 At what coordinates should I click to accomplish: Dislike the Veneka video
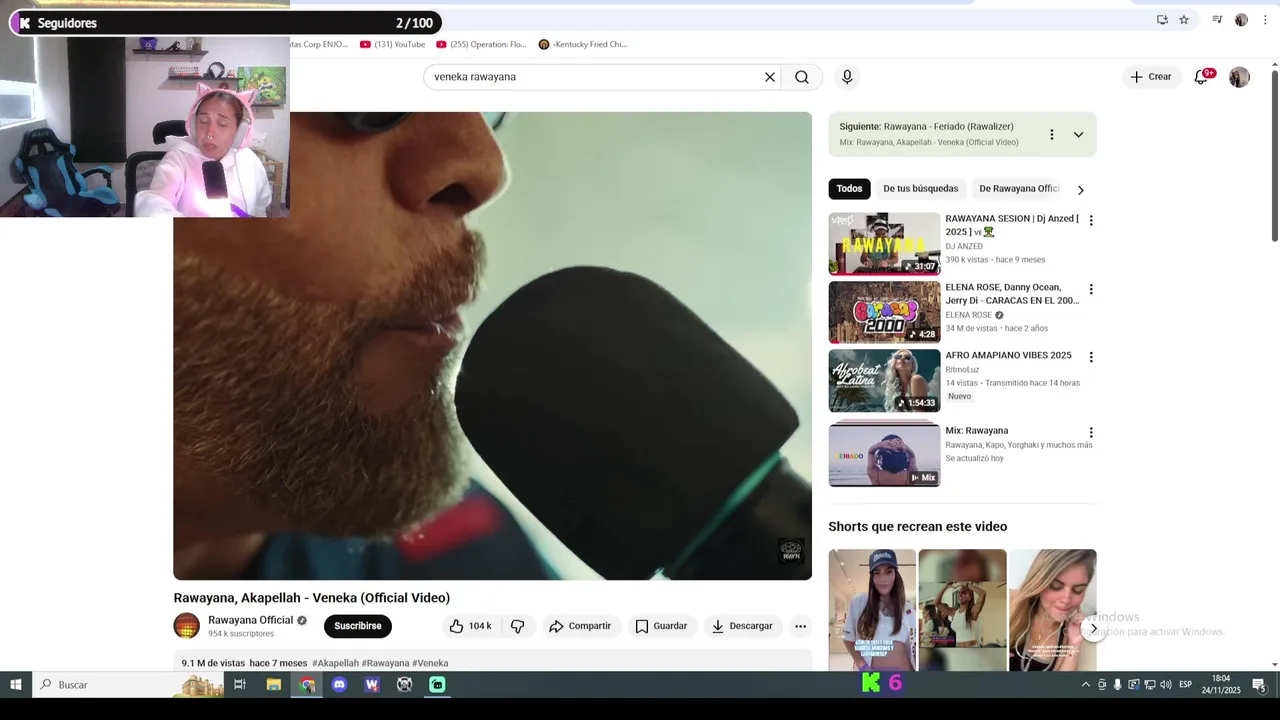(517, 626)
